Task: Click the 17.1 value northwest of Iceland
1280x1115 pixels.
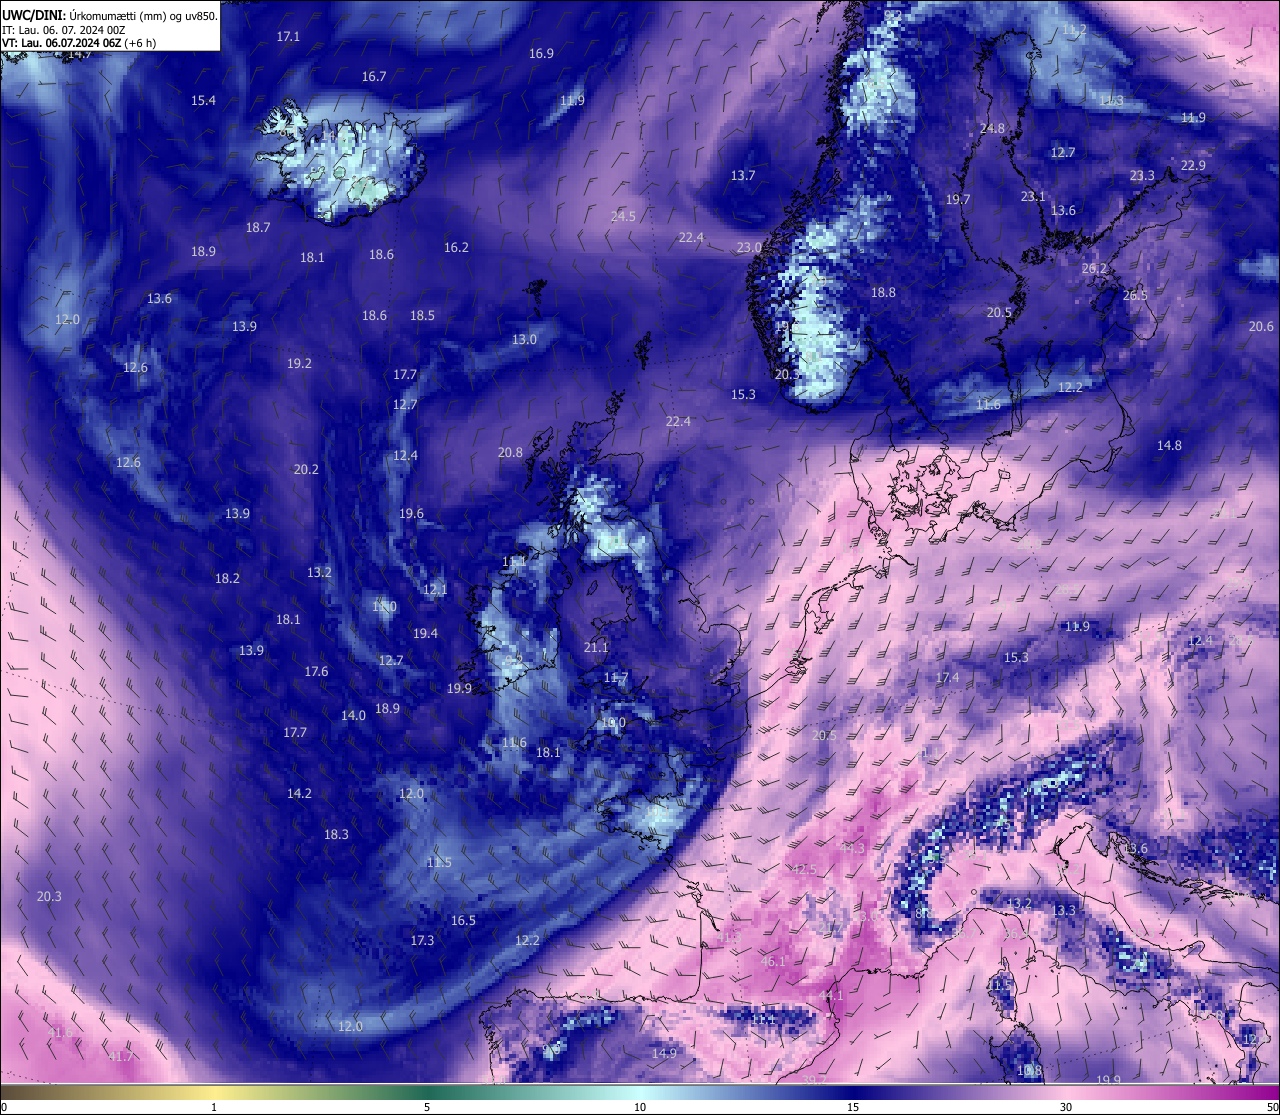Action: point(288,36)
